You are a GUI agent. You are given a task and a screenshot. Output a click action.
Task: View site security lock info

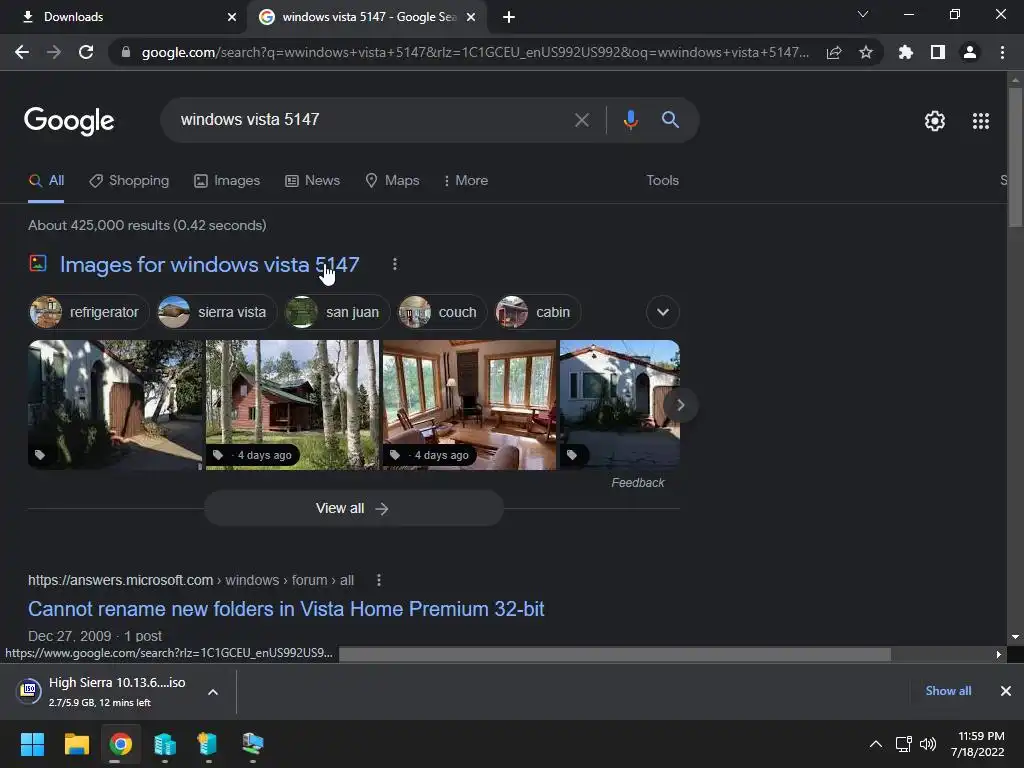coord(126,52)
